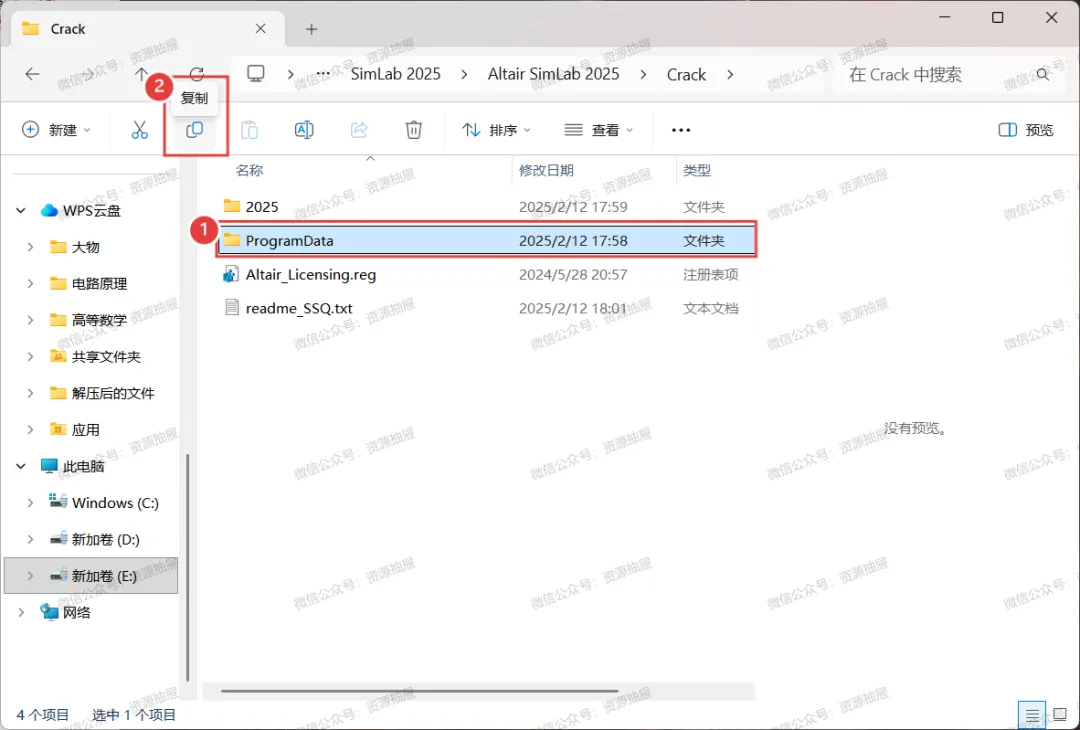
Task: Open the three-dot See more menu
Action: pos(681,130)
